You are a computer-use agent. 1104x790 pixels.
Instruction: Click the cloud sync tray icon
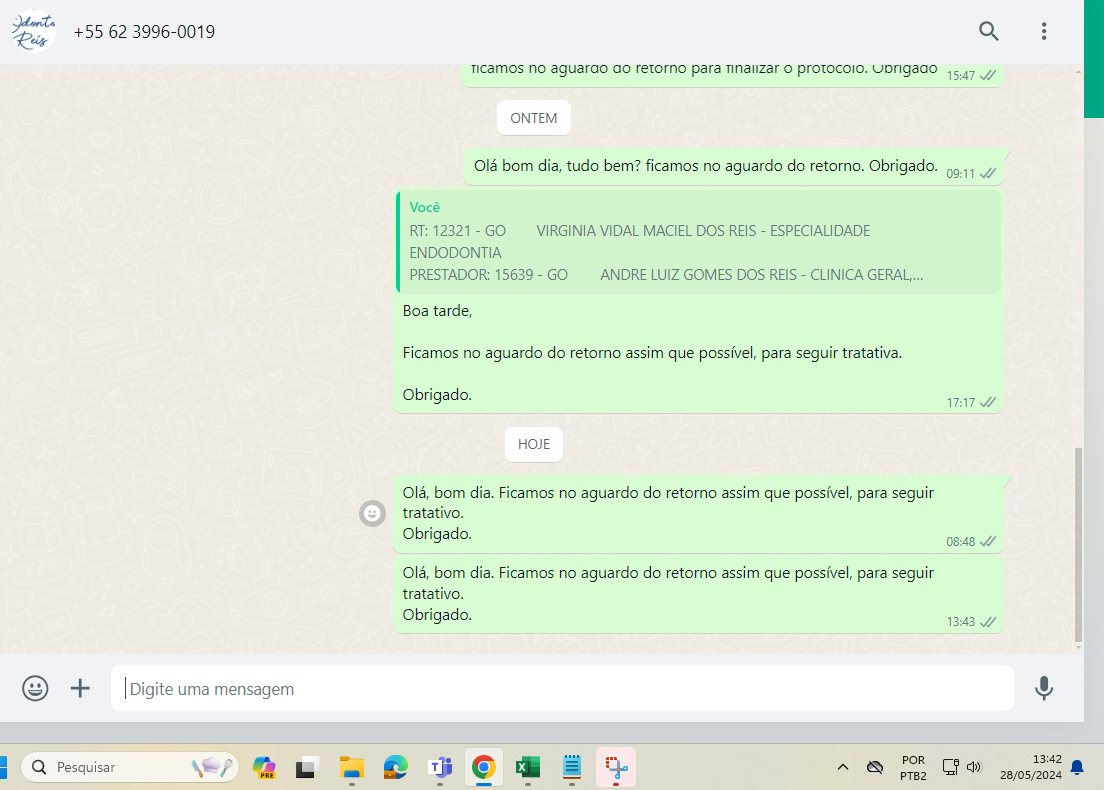coord(875,767)
